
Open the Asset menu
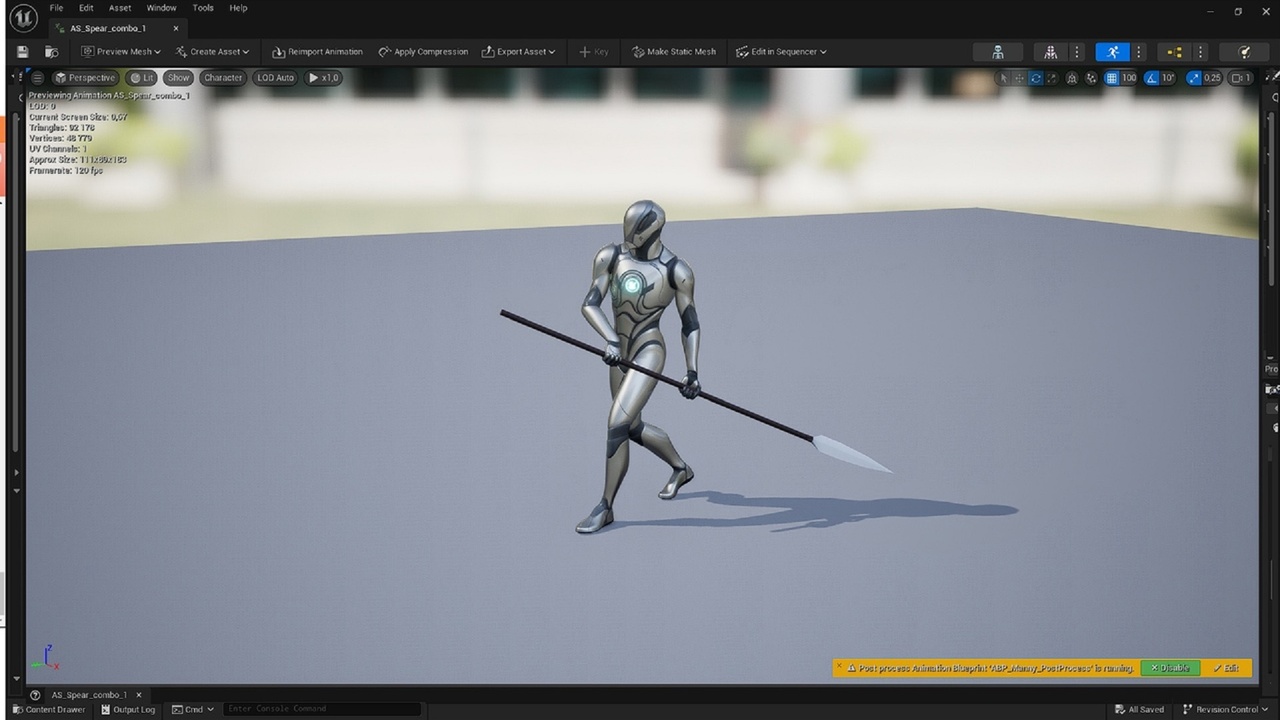tap(120, 8)
